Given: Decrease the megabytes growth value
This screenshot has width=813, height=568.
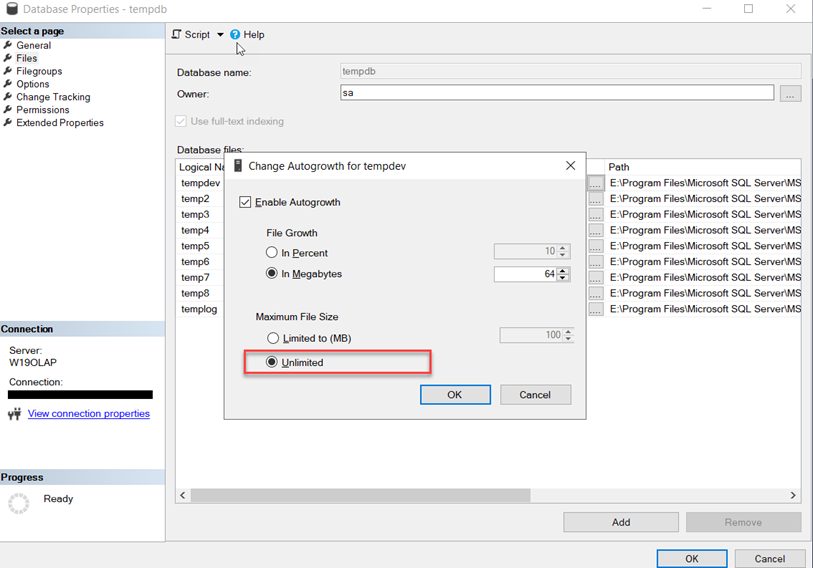Looking at the screenshot, I should pyautogui.click(x=563, y=278).
